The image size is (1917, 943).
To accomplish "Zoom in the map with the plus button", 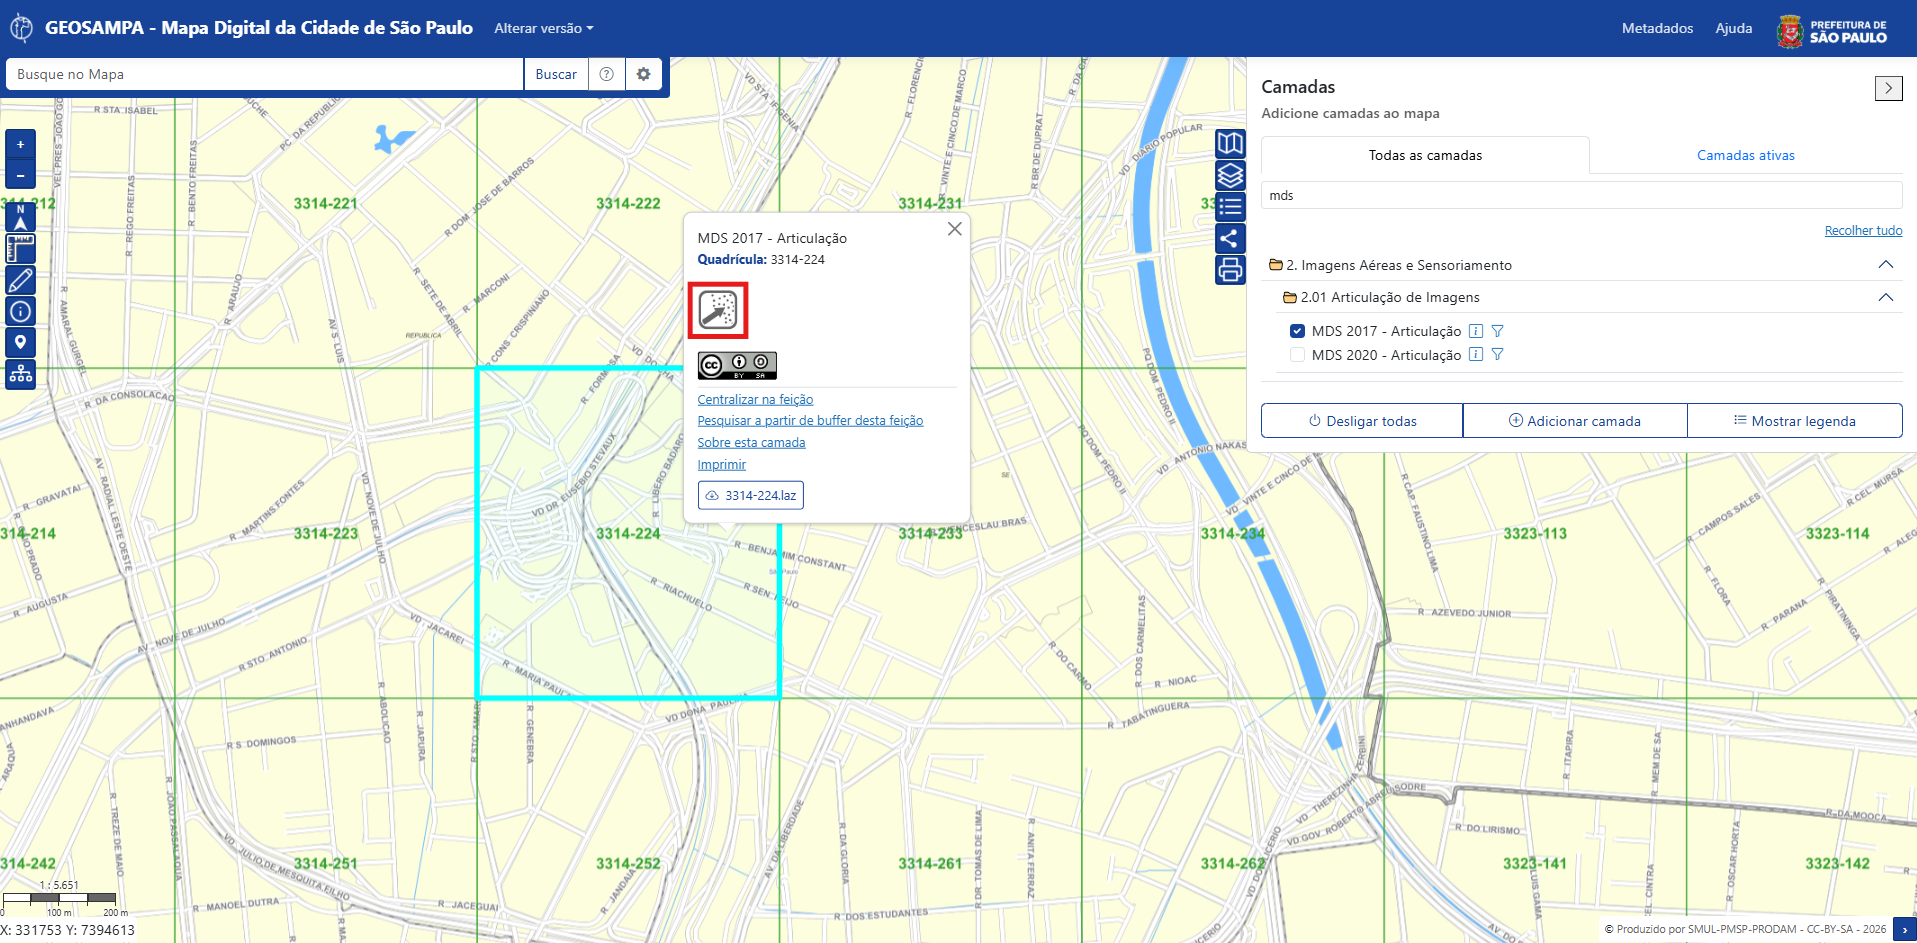I will (20, 144).
